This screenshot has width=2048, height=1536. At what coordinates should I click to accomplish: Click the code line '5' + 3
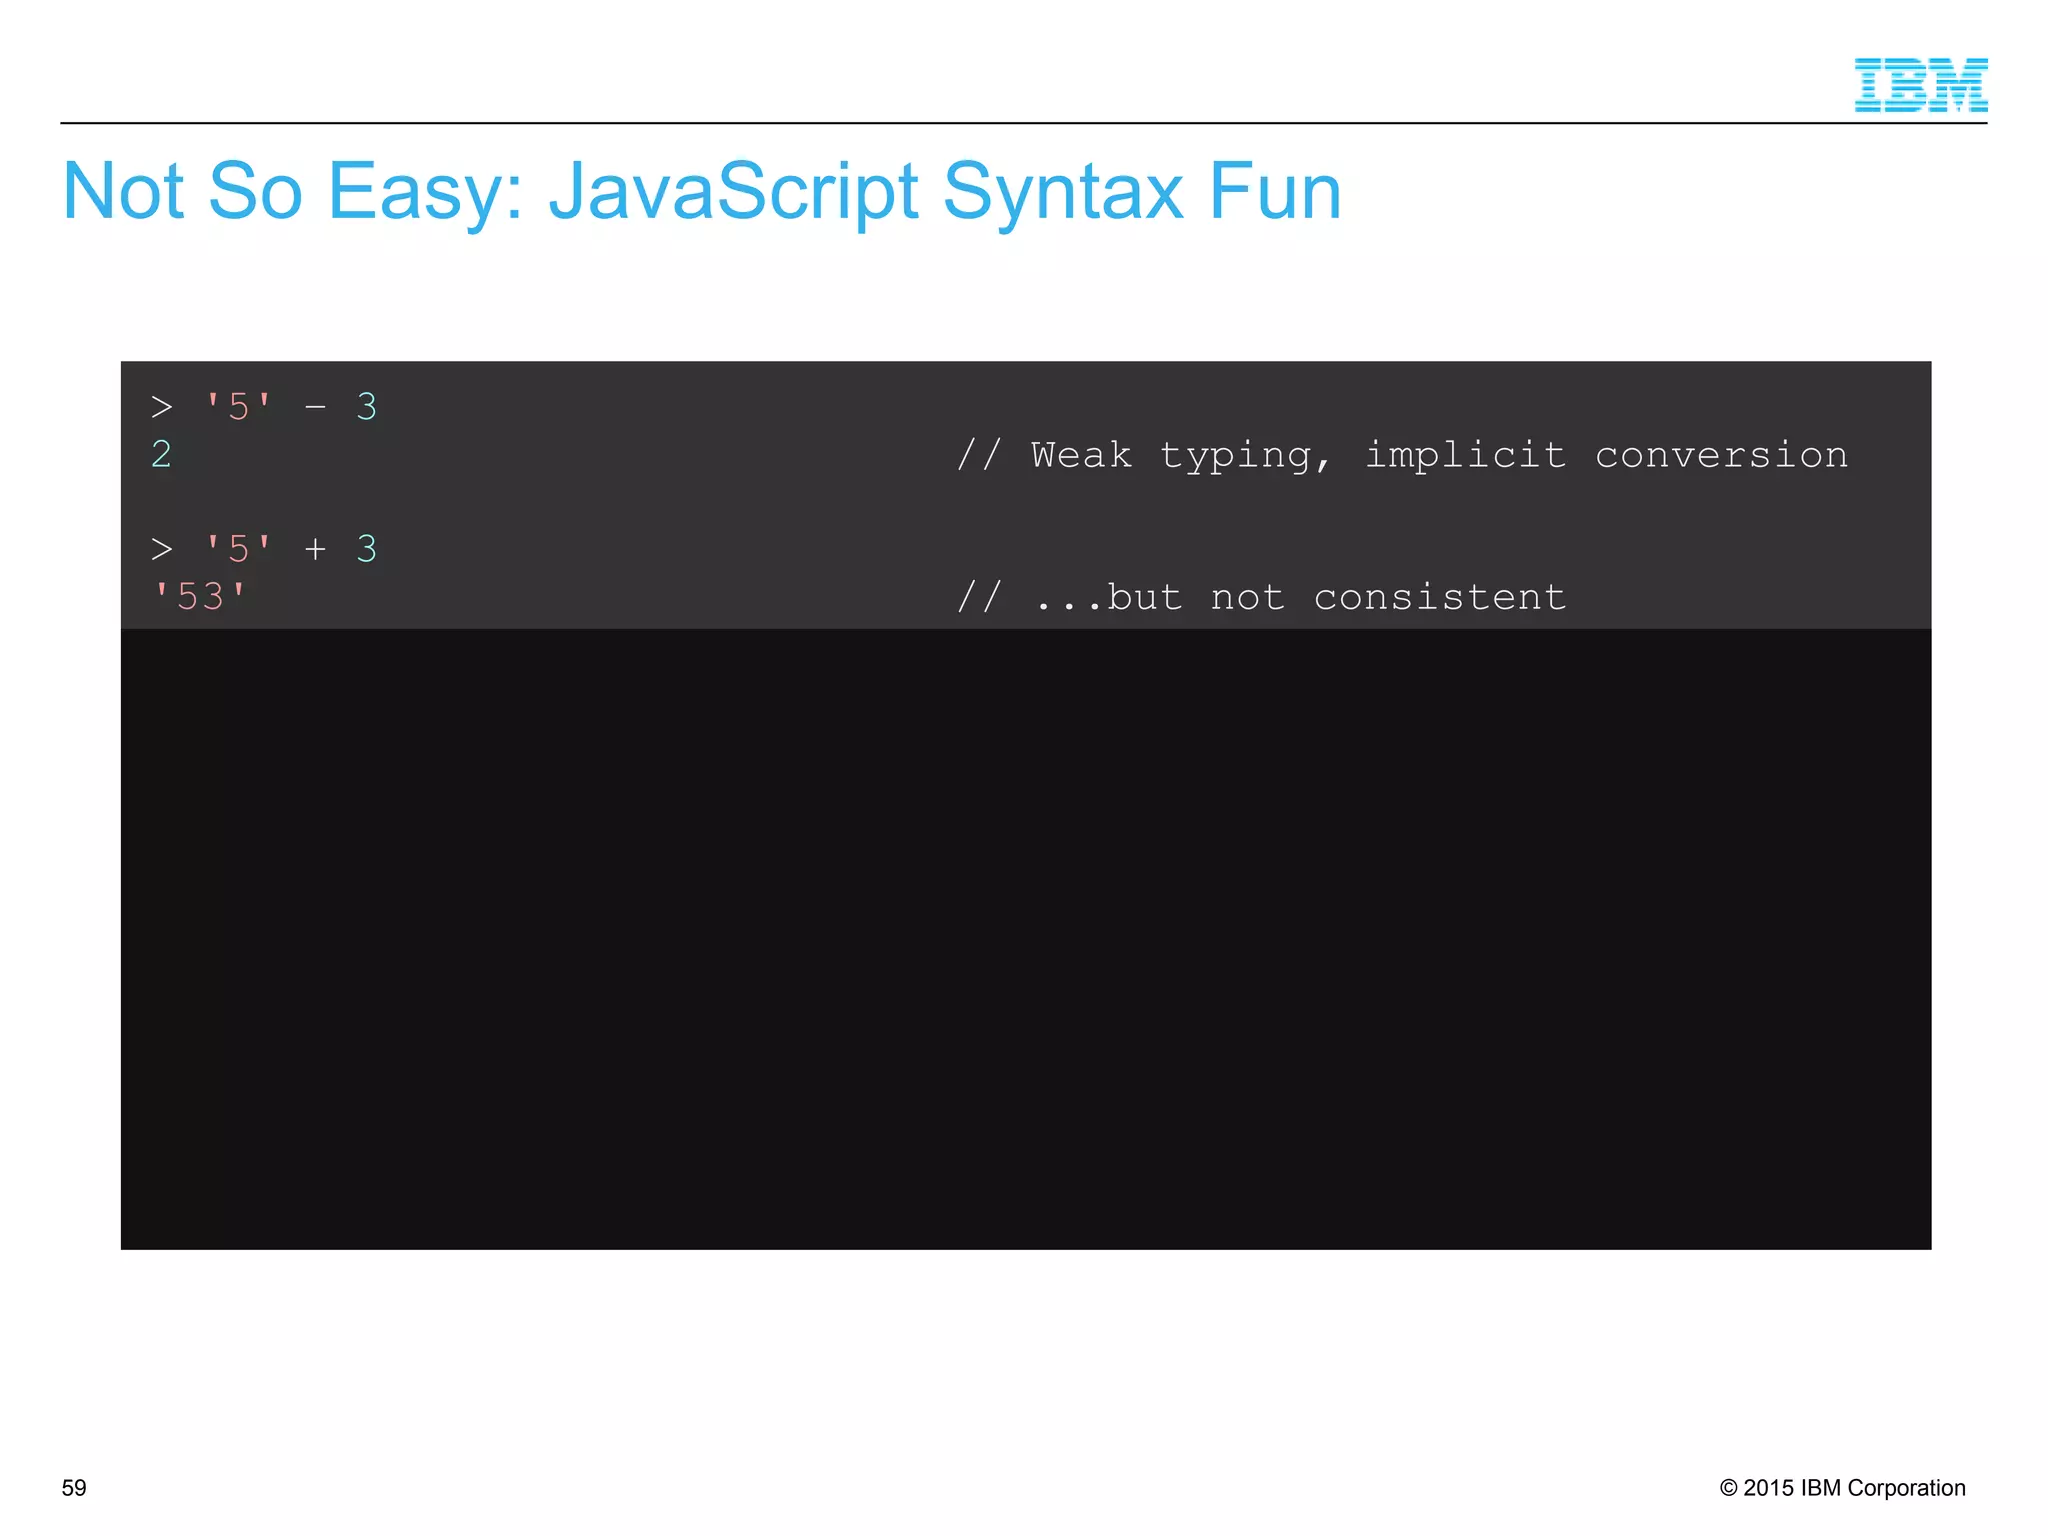click(264, 549)
